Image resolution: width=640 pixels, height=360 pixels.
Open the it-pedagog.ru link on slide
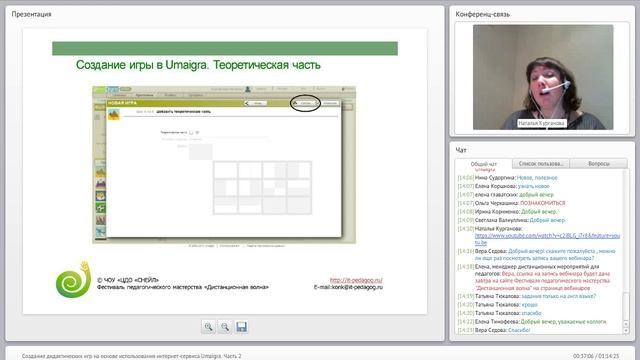coord(356,280)
